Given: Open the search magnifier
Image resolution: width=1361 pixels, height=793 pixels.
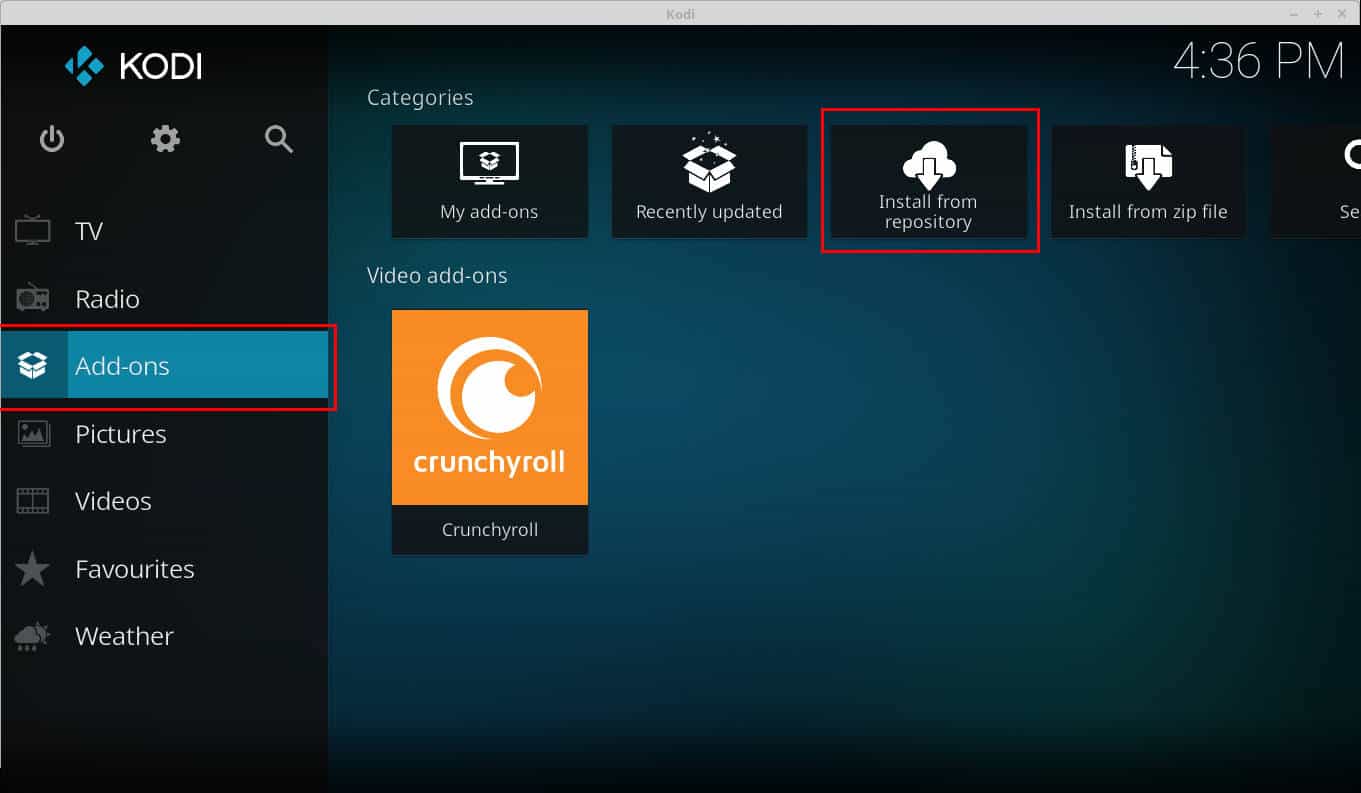Looking at the screenshot, I should [x=279, y=139].
